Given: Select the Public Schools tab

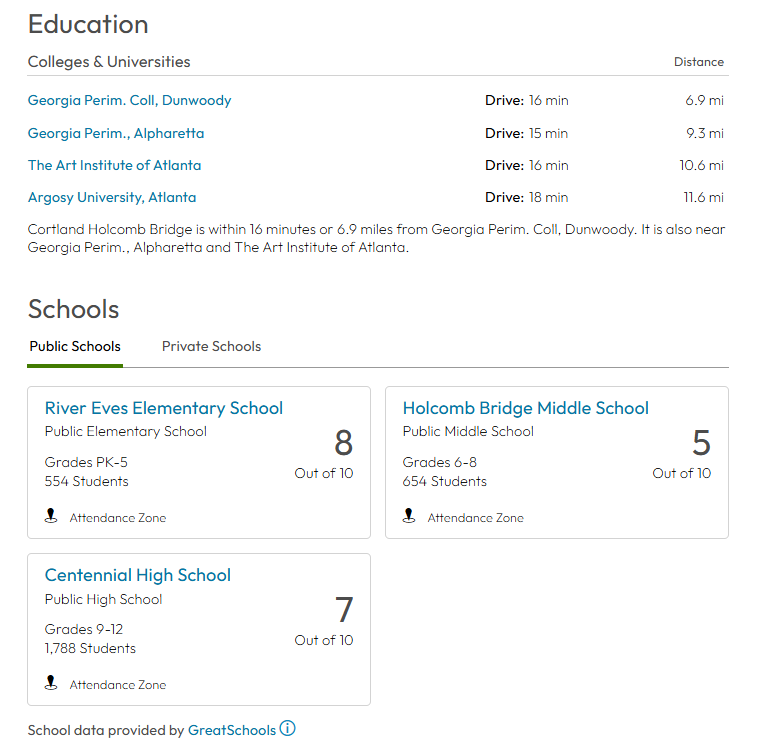Looking at the screenshot, I should [x=75, y=347].
